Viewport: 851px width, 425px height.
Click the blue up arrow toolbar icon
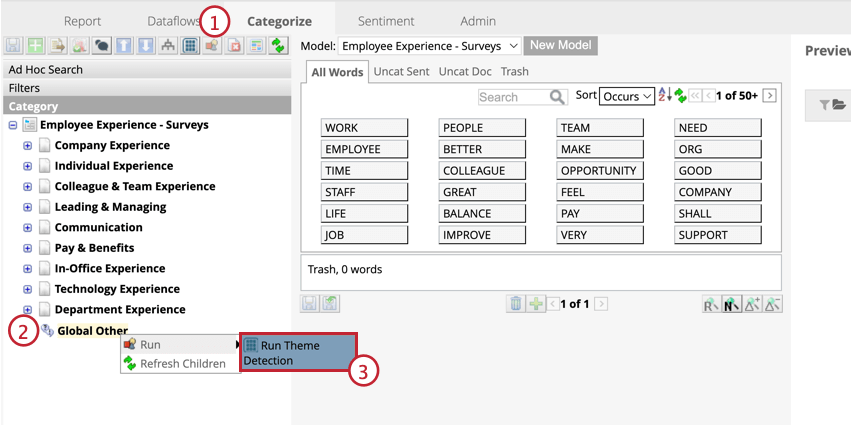pyautogui.click(x=124, y=46)
